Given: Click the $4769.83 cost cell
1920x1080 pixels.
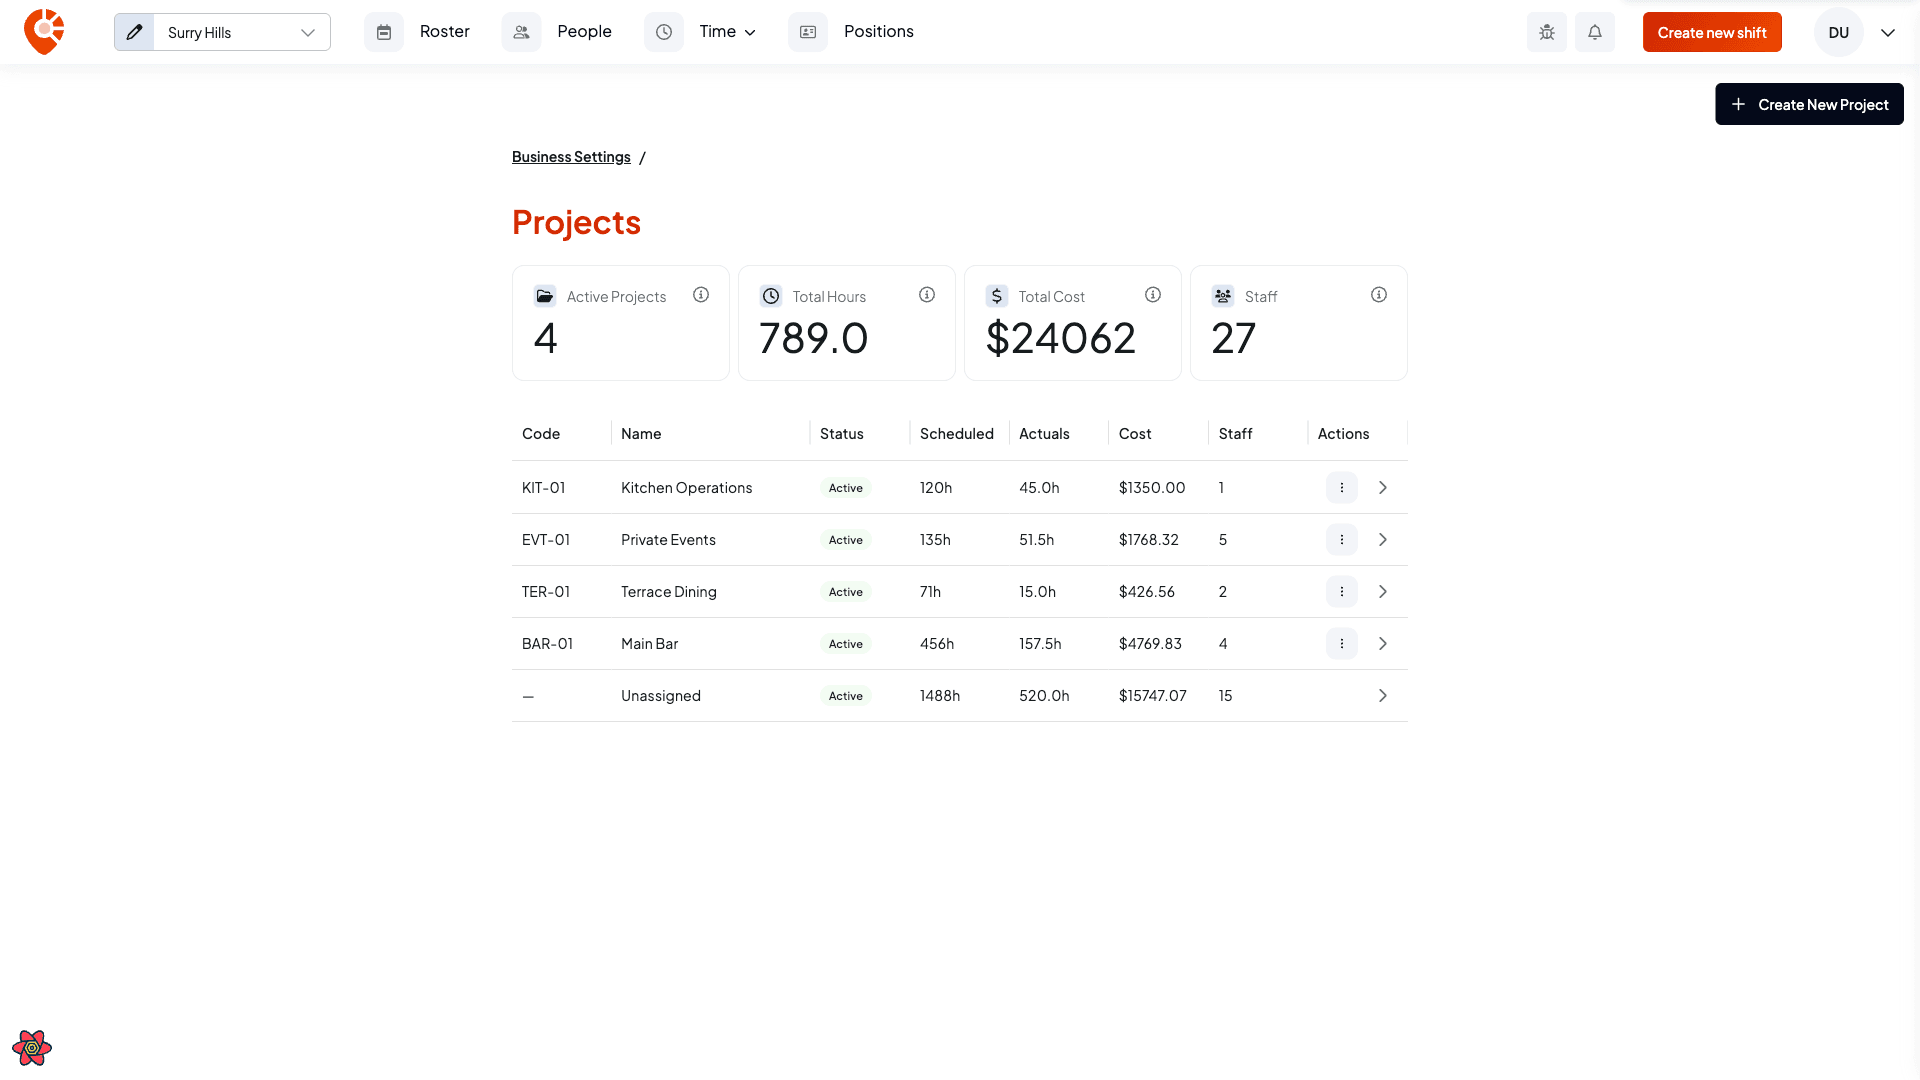Looking at the screenshot, I should coord(1150,644).
